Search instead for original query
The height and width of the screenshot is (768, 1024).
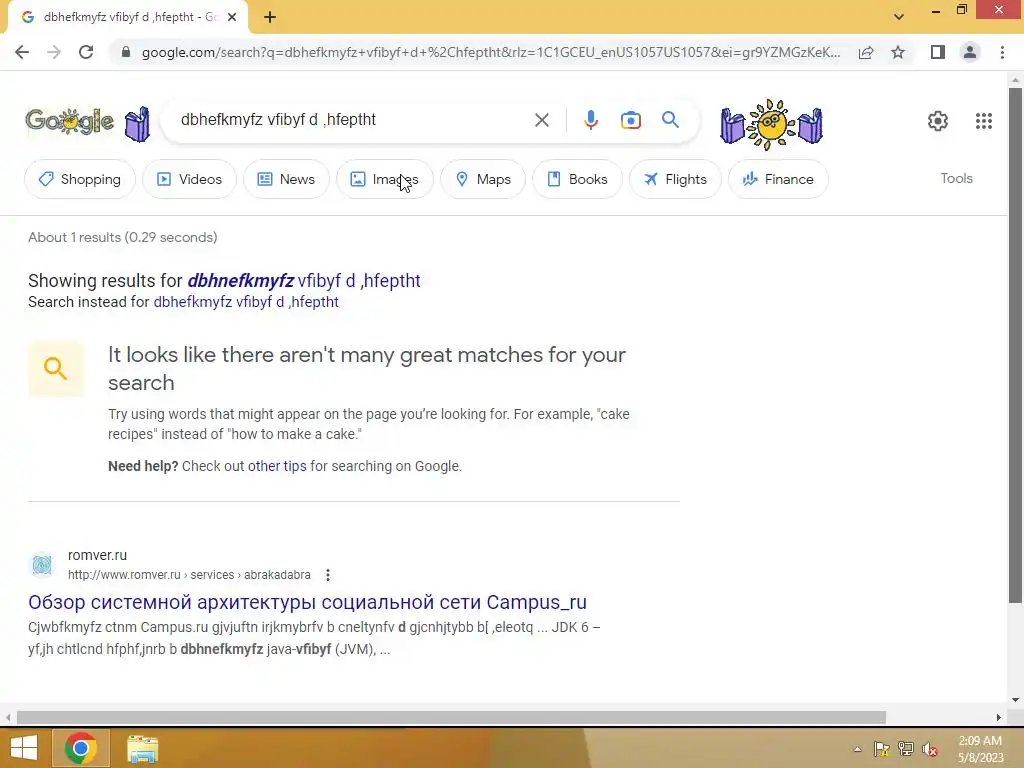[x=246, y=302]
